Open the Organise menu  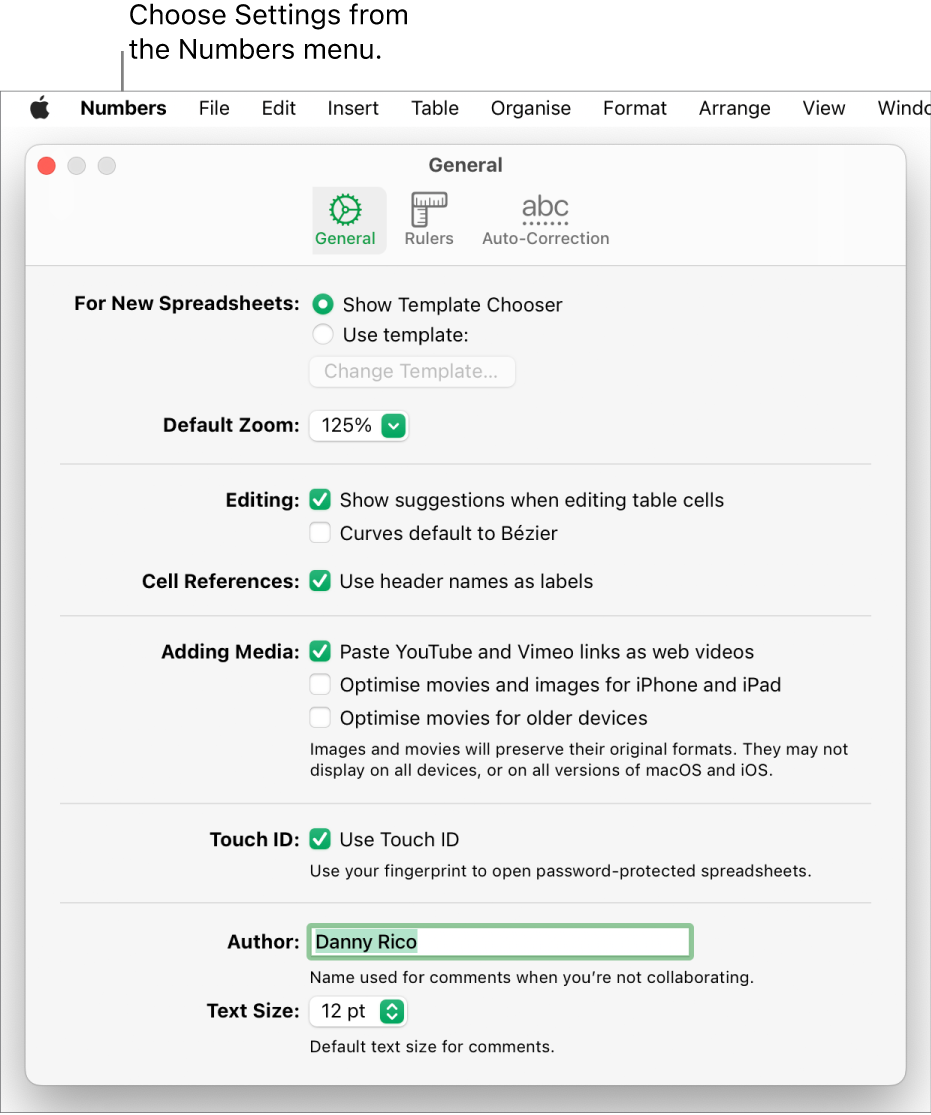530,108
